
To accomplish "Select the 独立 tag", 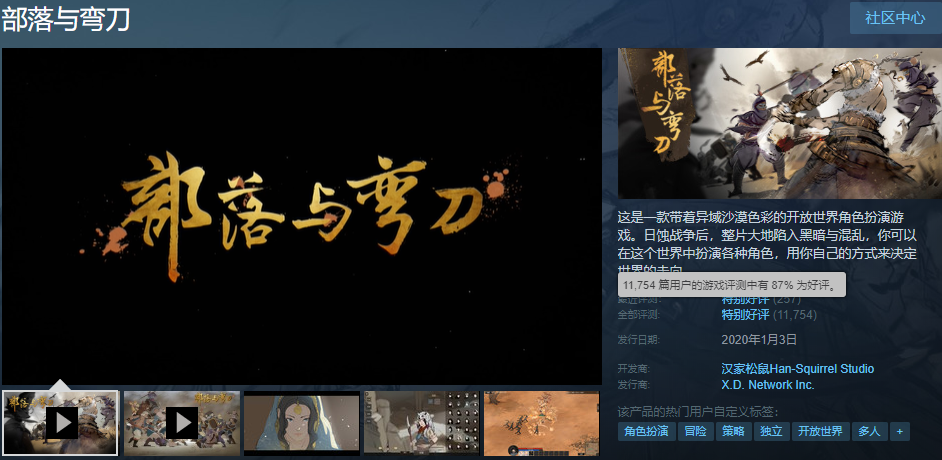I will pos(771,431).
